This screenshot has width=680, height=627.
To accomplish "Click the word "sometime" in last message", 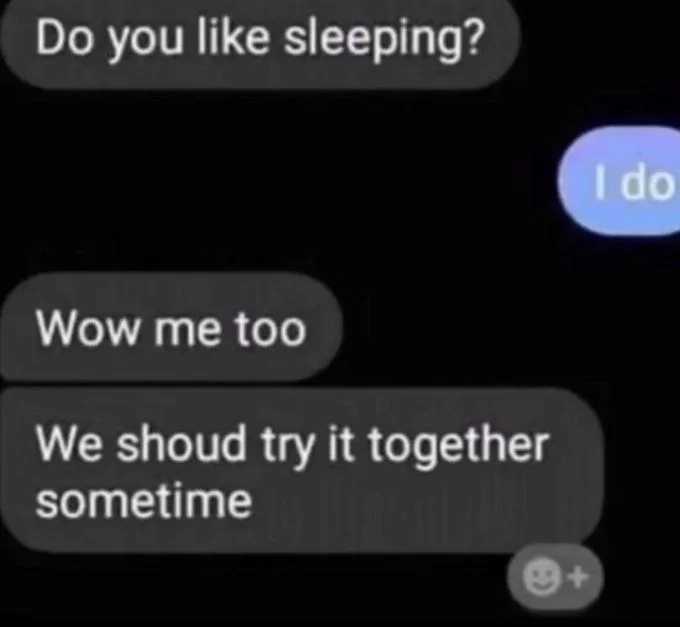I will [144, 500].
